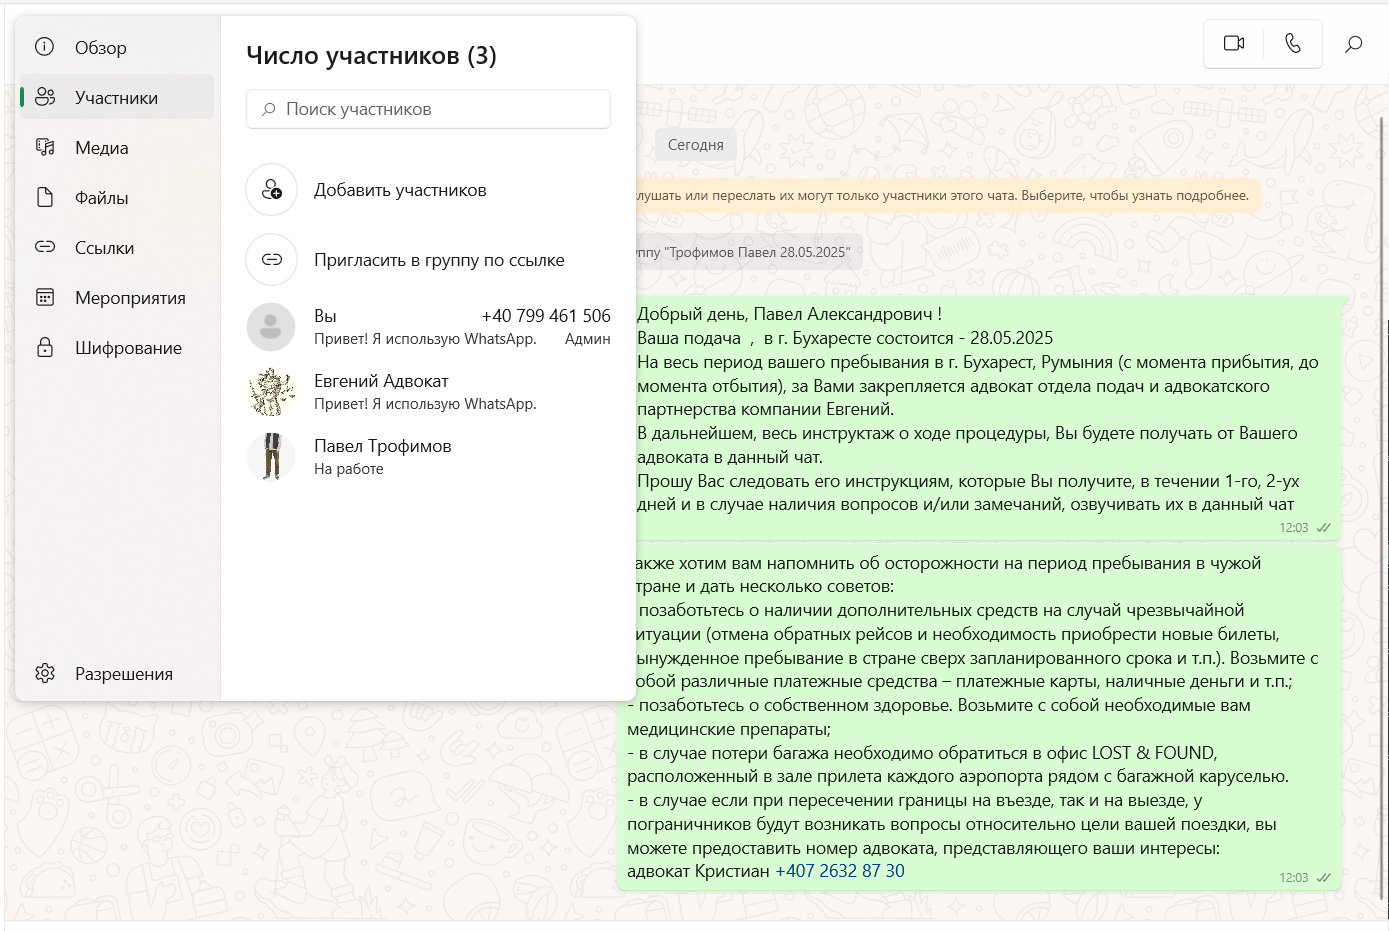Open the Обзор tab
This screenshot has width=1389, height=931.
117,47
